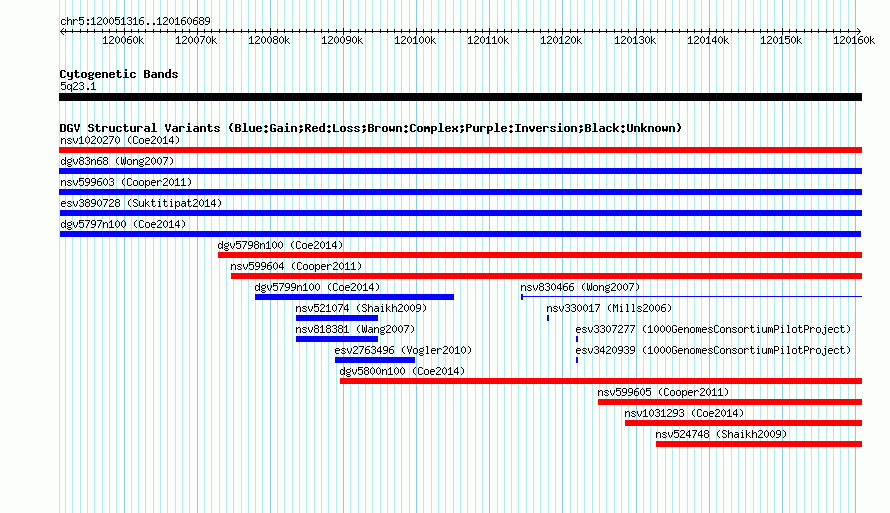Click the blue nsv818381 gain bar
Screen dimensions: 890x513
click(337, 339)
